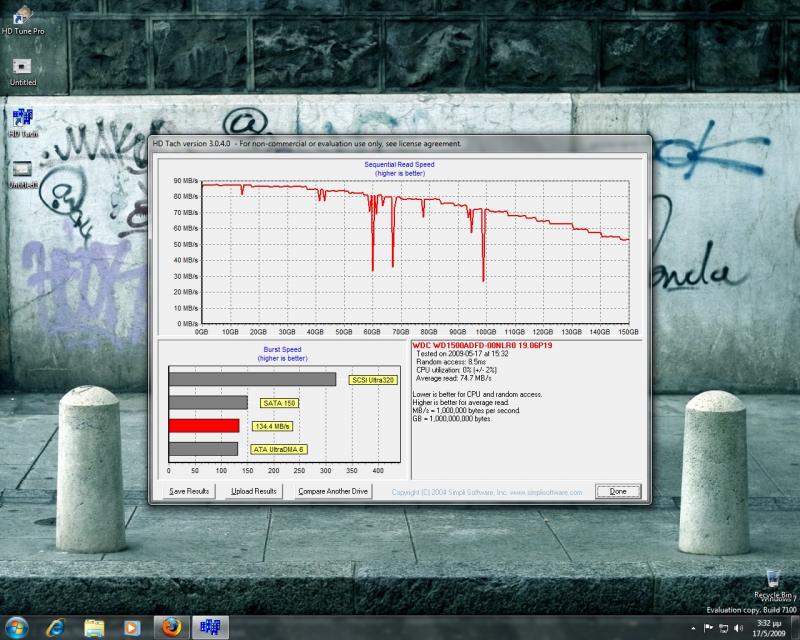Click the SCSI Ultra320 label
Screen dimensions: 800x640
pyautogui.click(x=373, y=380)
